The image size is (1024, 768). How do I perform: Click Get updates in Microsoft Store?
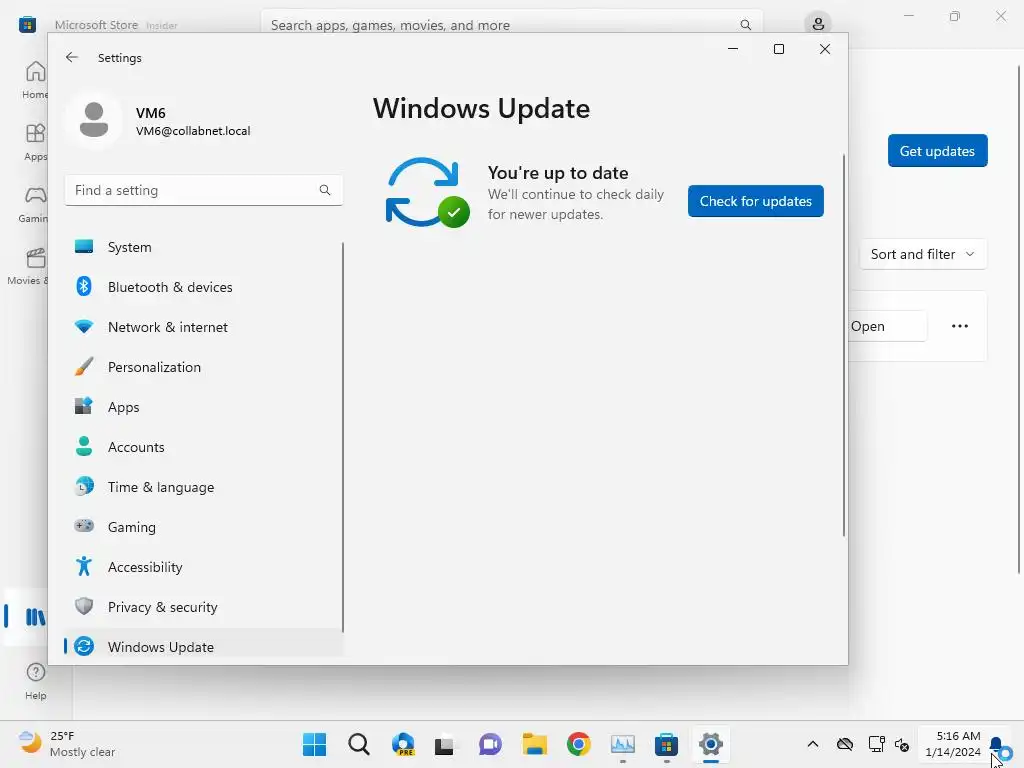937,151
